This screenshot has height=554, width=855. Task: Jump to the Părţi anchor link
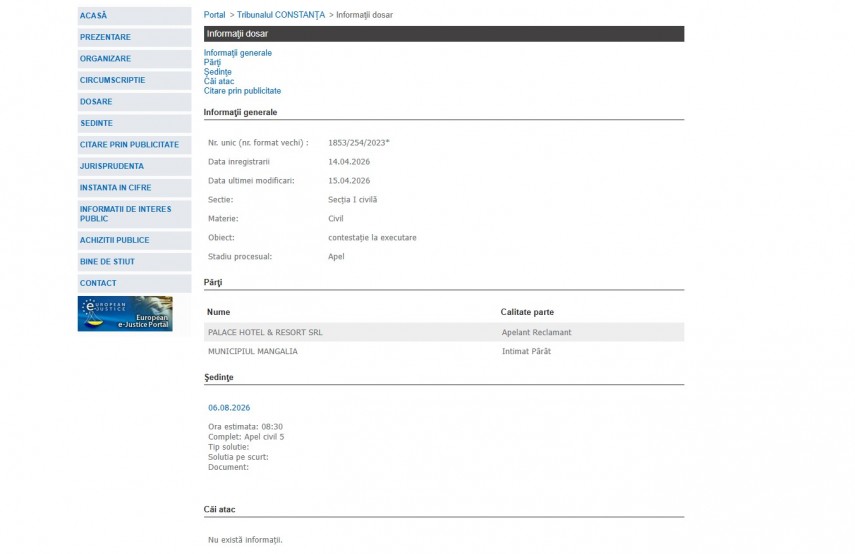coord(212,62)
